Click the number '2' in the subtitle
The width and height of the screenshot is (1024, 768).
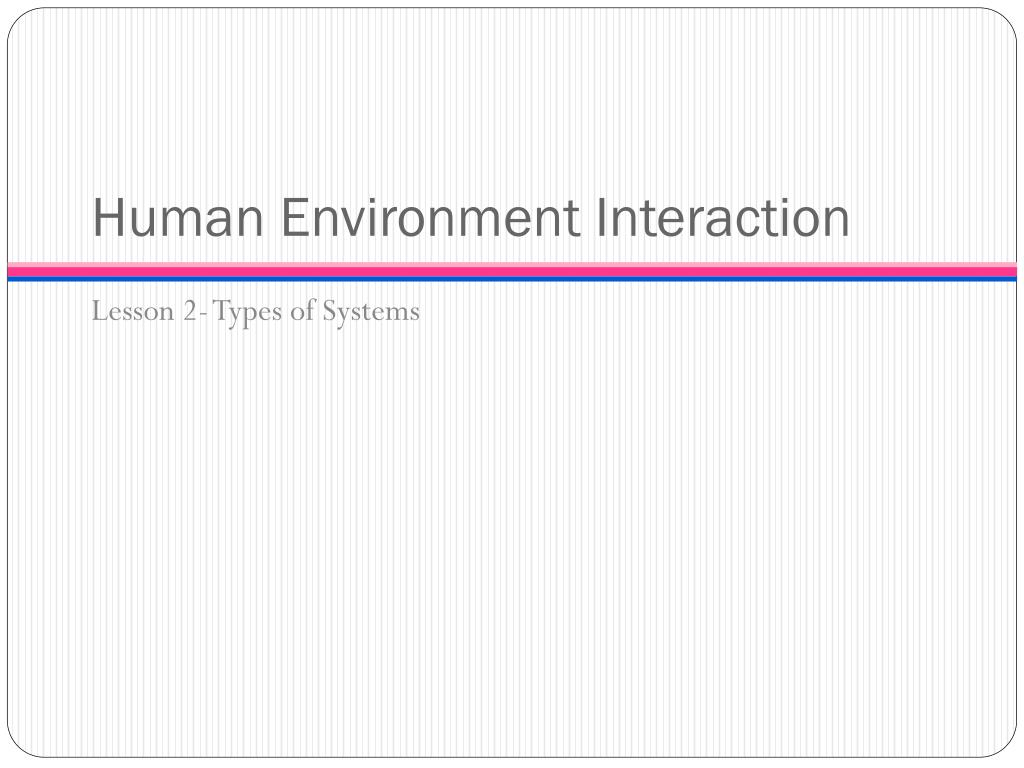[x=189, y=311]
